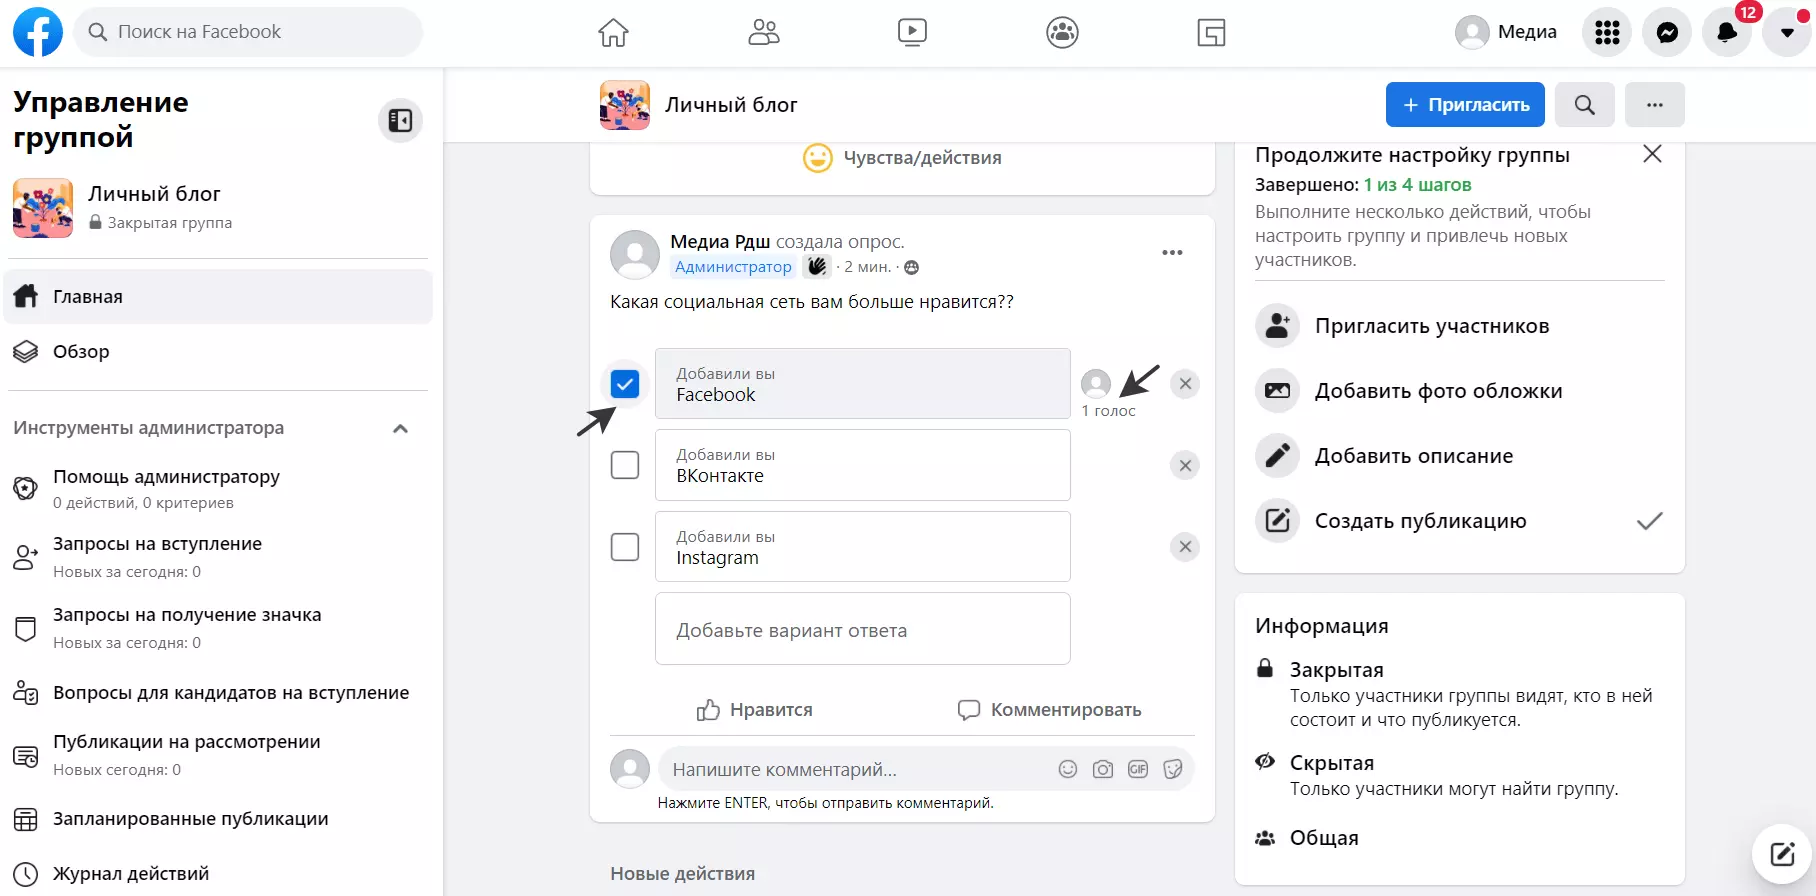Remove the ВКонтакте poll option
This screenshot has height=896, width=1816.
pyautogui.click(x=1185, y=465)
